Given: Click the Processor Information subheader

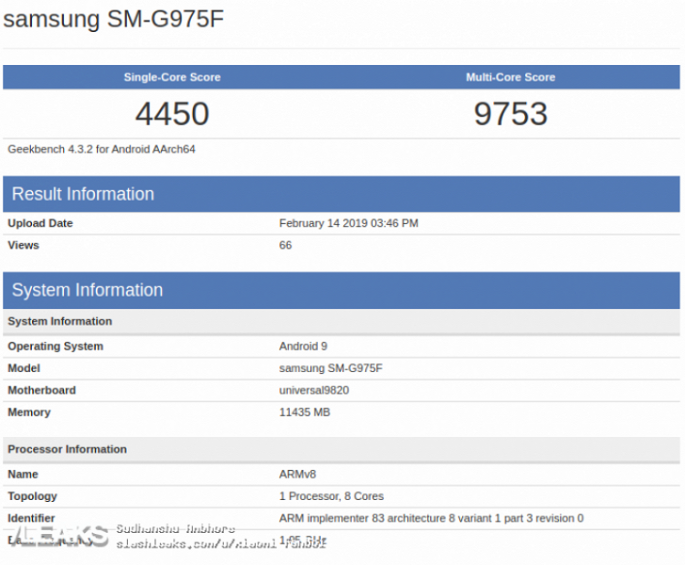Looking at the screenshot, I should (x=67, y=449).
